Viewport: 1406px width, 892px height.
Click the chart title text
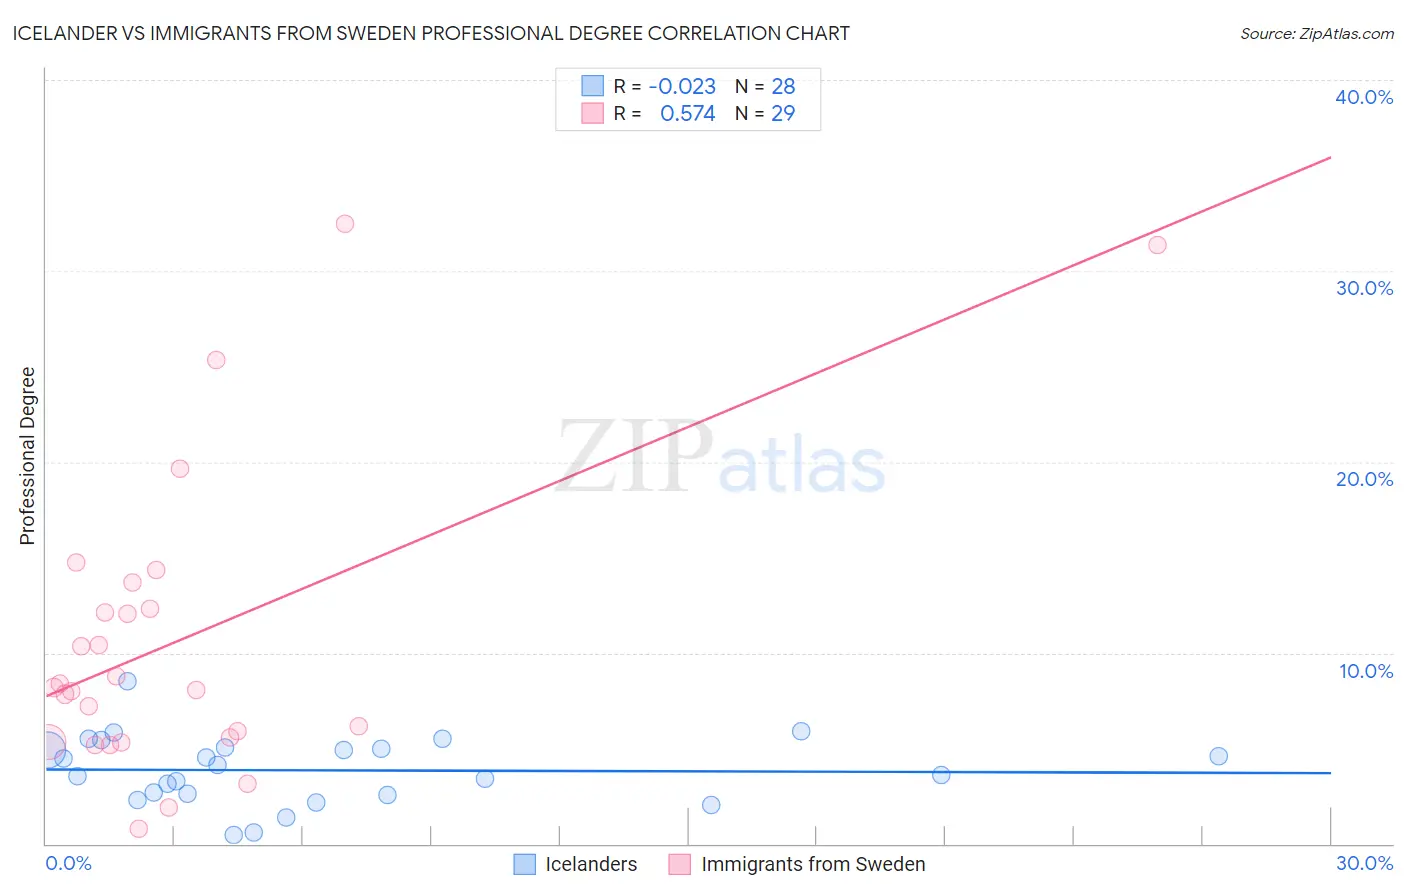(431, 33)
